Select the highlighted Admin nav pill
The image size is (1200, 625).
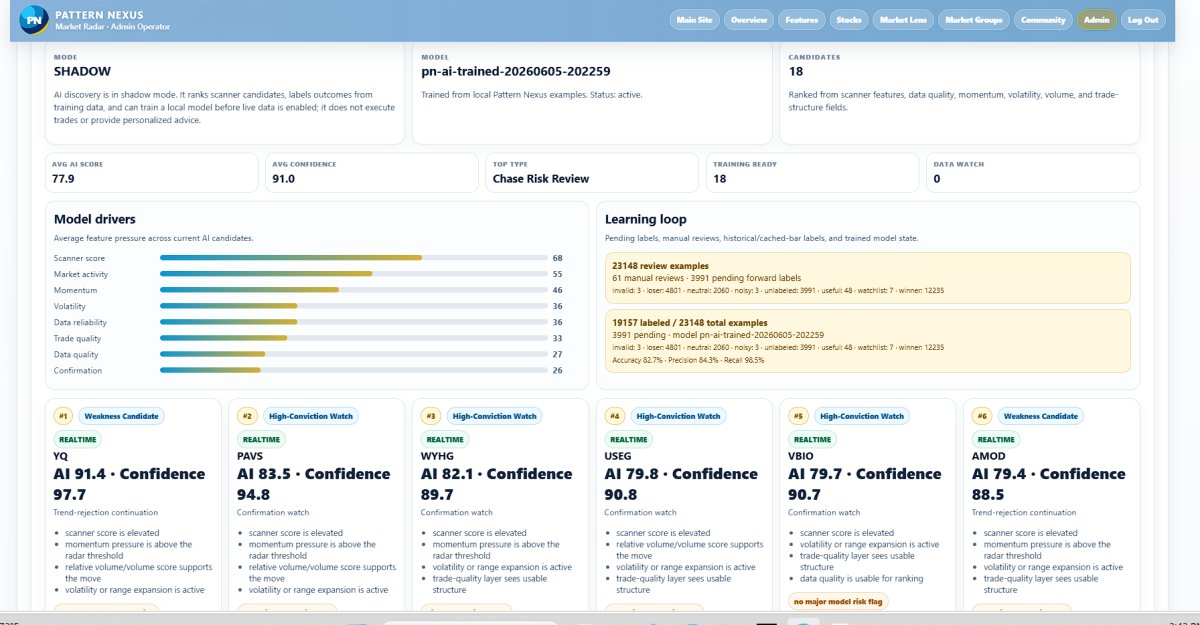pos(1097,20)
